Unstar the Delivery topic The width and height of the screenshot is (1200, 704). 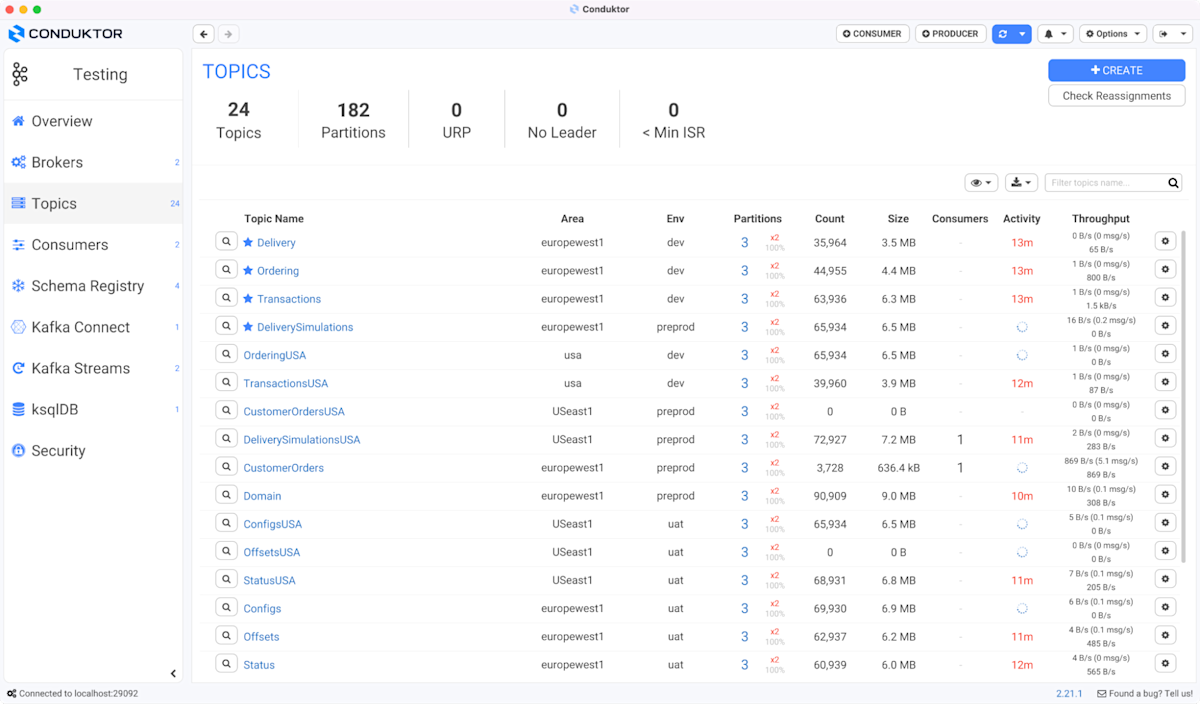click(x=249, y=242)
